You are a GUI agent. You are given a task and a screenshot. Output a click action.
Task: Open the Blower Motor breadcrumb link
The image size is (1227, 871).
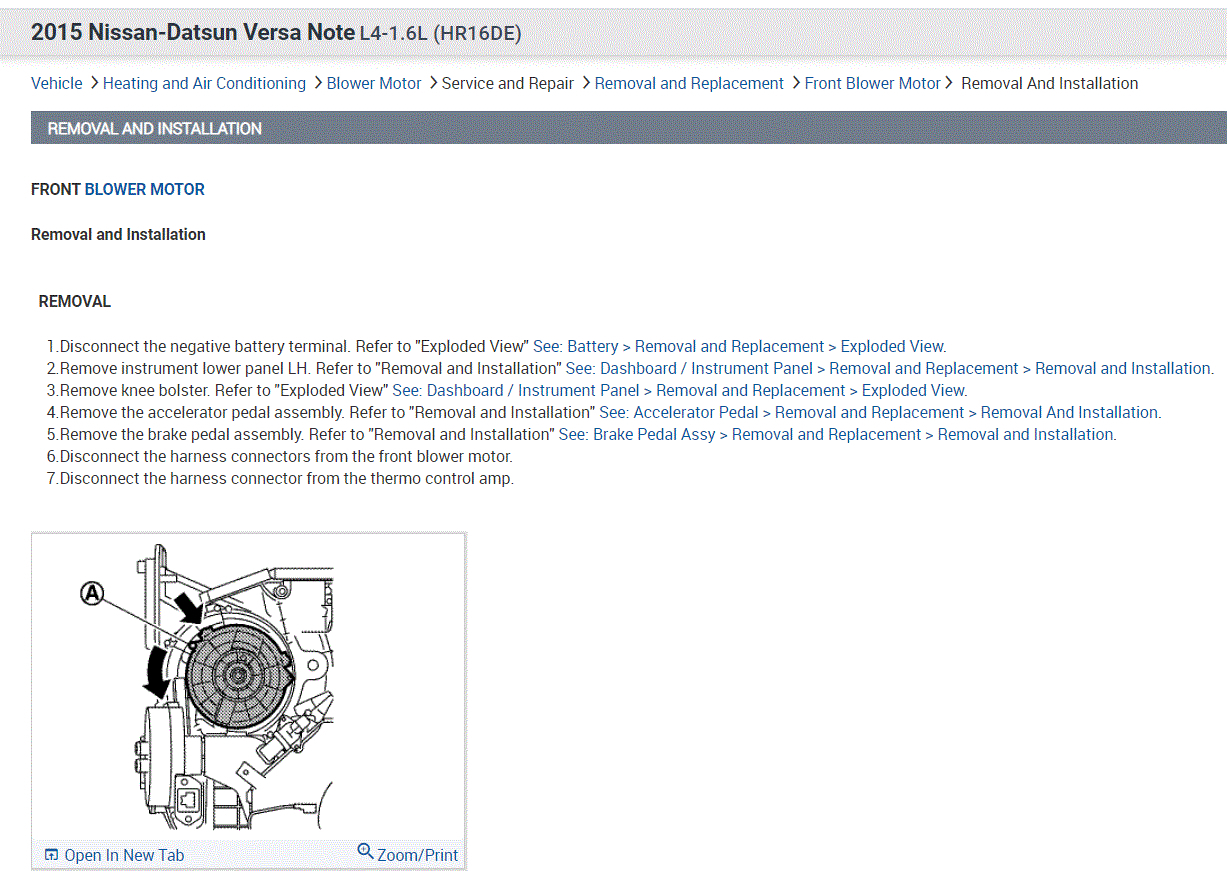tap(374, 84)
